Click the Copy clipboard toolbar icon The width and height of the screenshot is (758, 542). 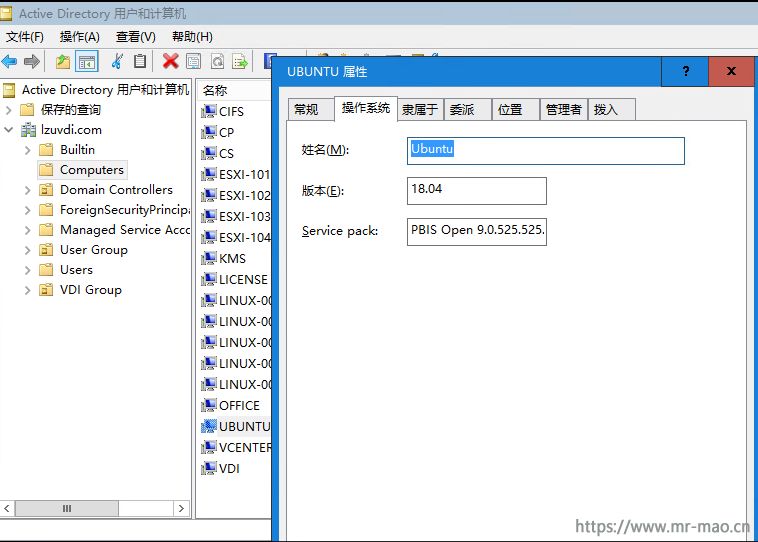coord(140,61)
